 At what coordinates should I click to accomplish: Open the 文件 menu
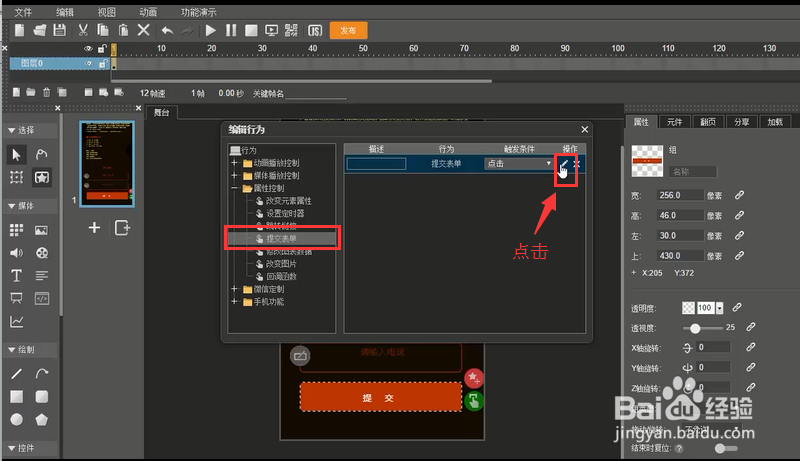(x=23, y=12)
